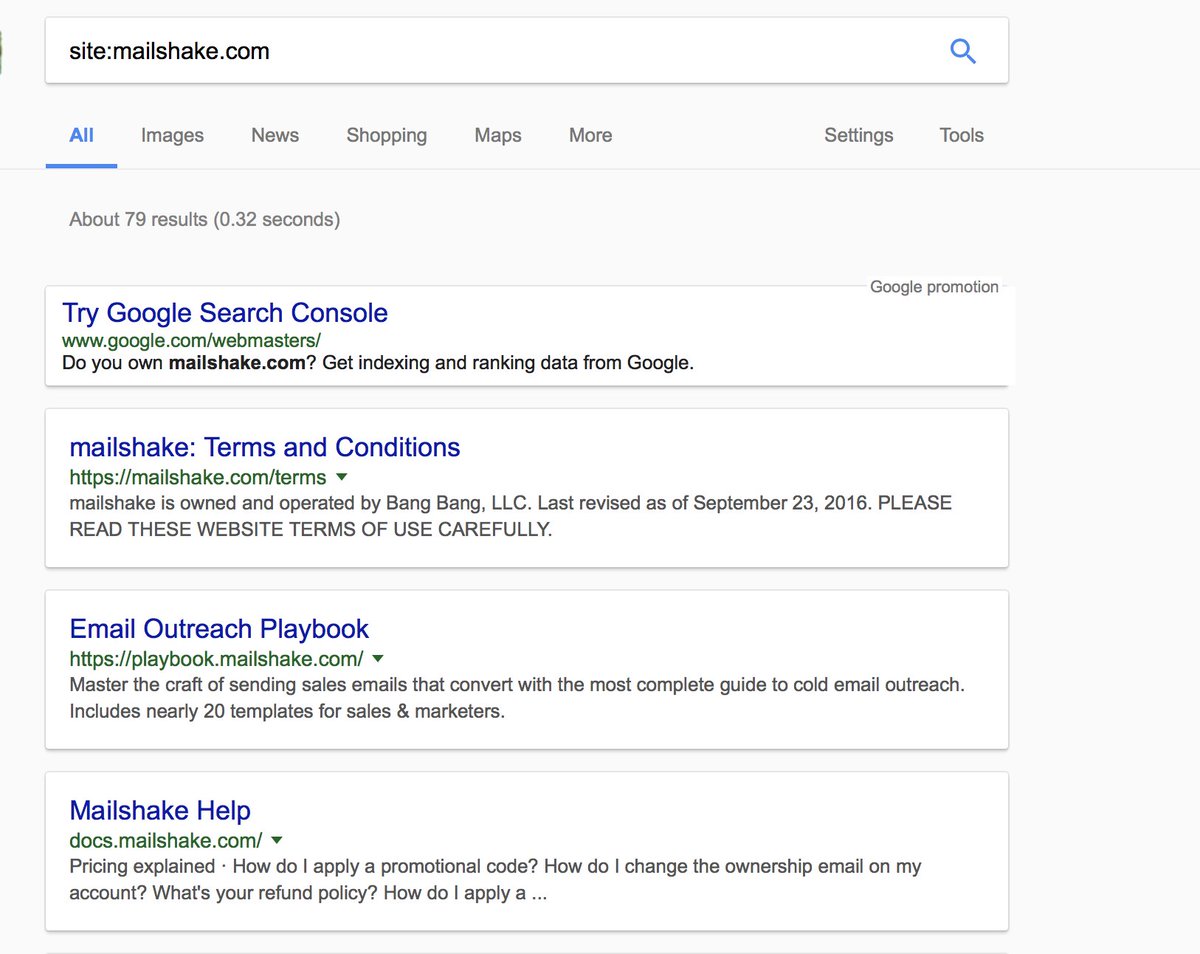Click the 'Master the craft of sending' snippet
Viewport: 1200px width, 954px height.
pyautogui.click(x=517, y=699)
